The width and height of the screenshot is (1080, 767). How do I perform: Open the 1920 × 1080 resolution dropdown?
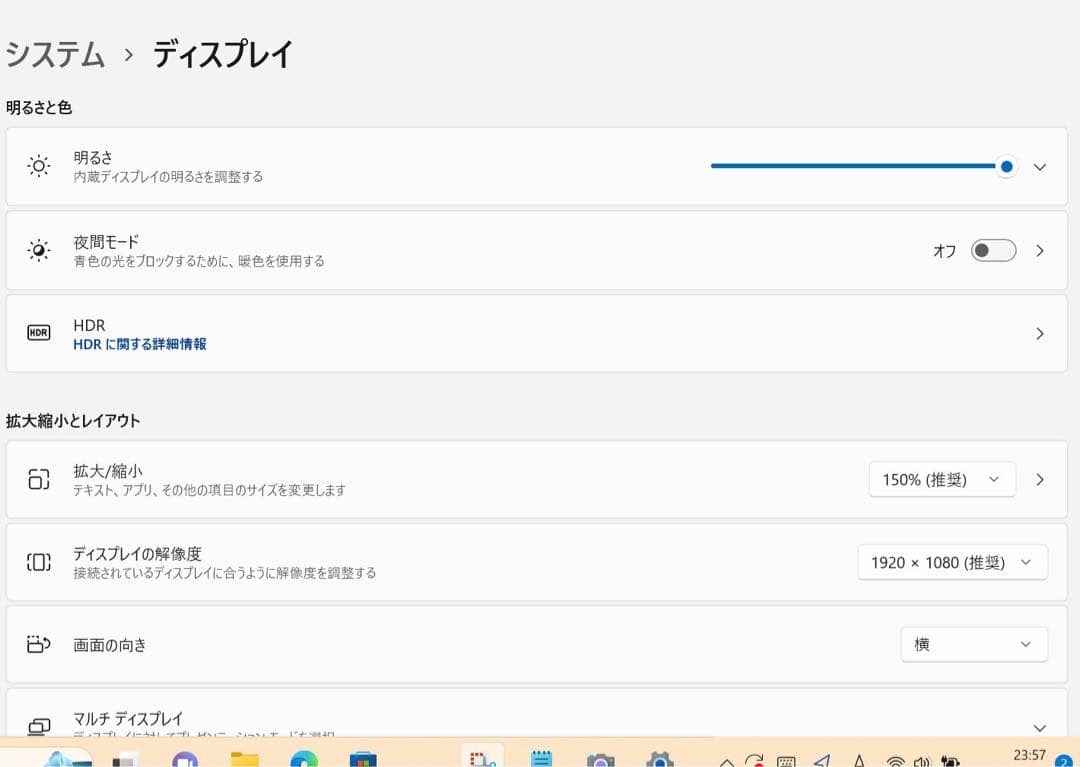pos(952,562)
